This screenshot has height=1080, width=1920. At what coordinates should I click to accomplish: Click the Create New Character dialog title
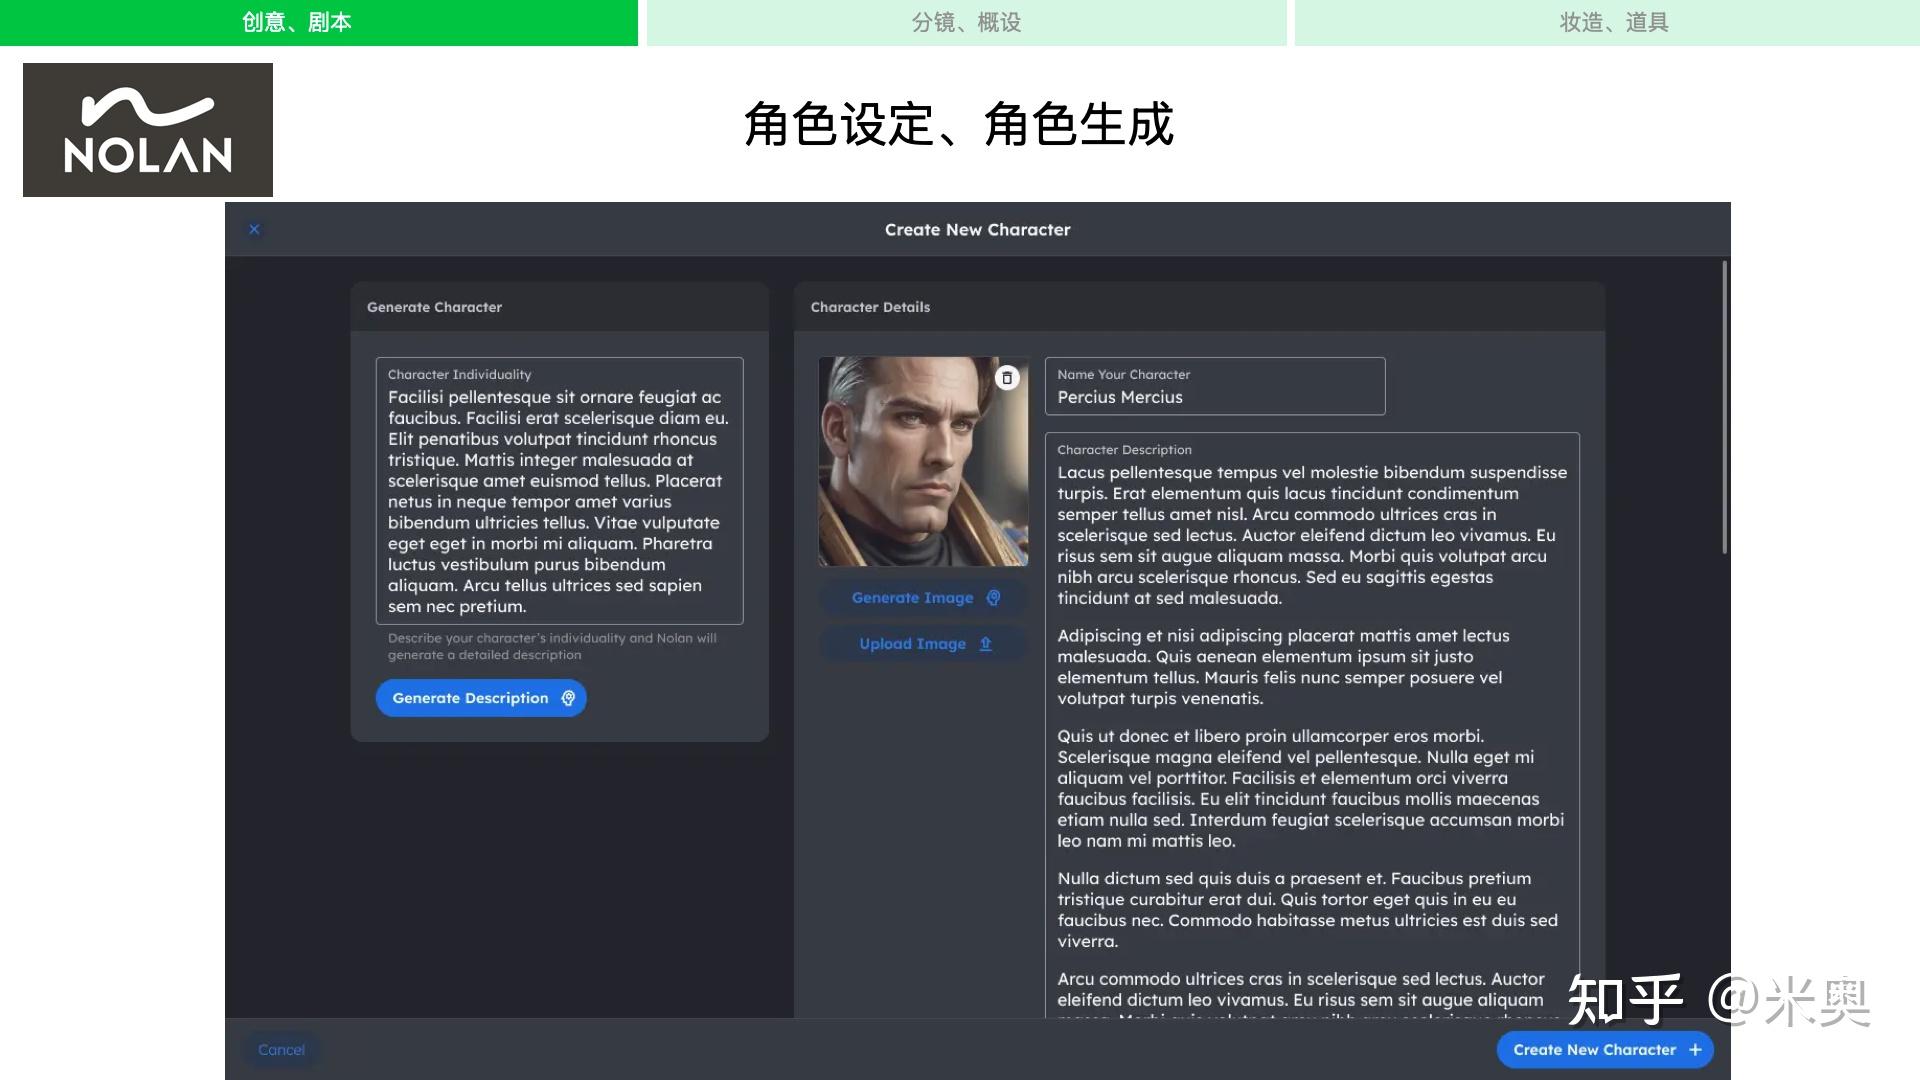point(977,229)
